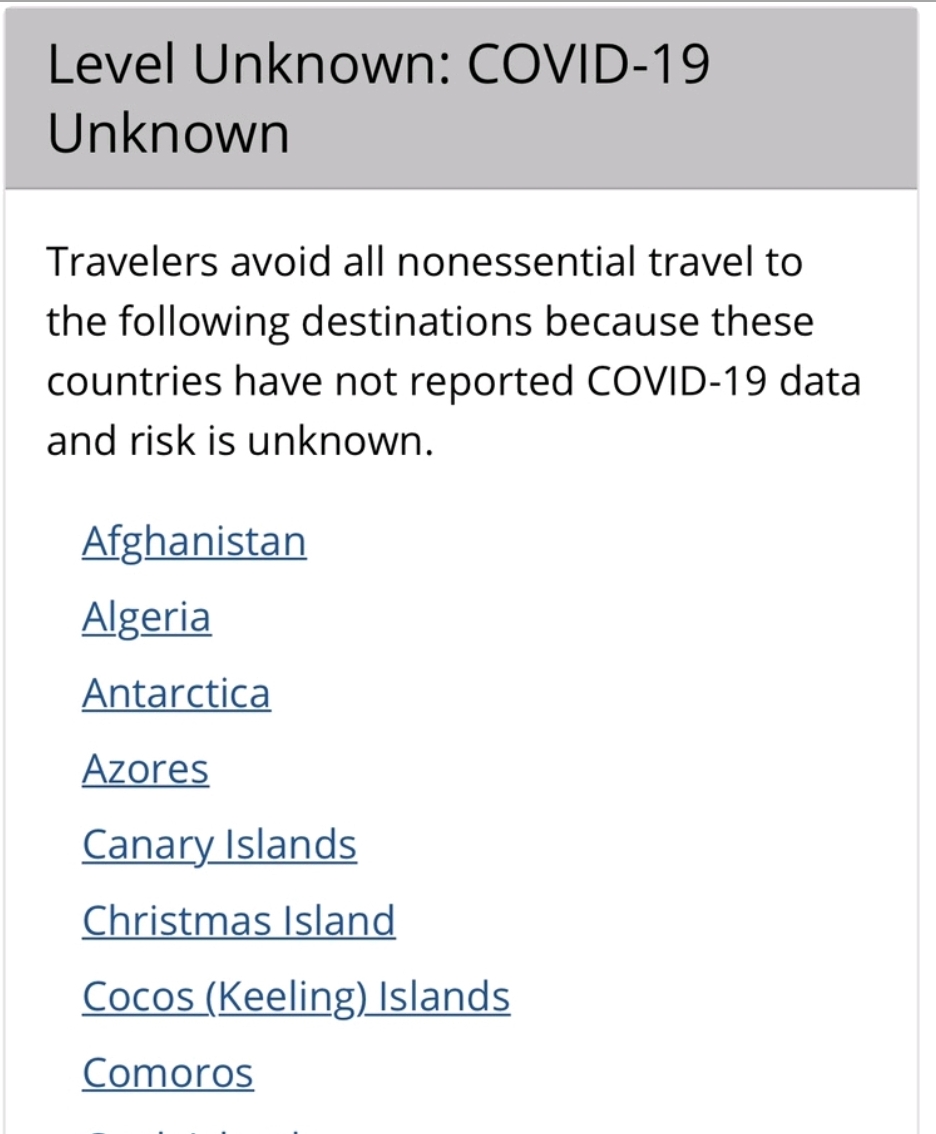
Task: Go to the Antarctica travel page
Action: pyautogui.click(x=176, y=693)
